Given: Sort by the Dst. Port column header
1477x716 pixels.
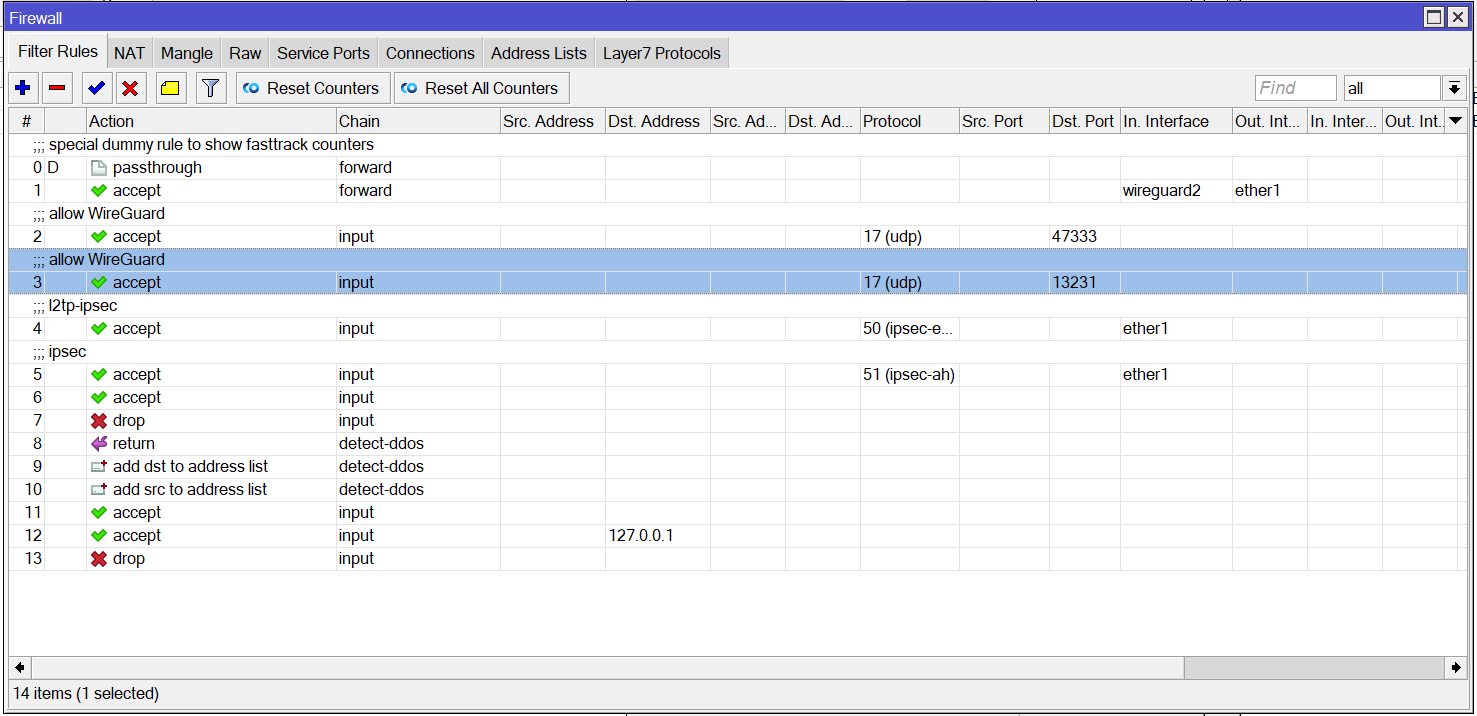Looking at the screenshot, I should (x=1084, y=121).
